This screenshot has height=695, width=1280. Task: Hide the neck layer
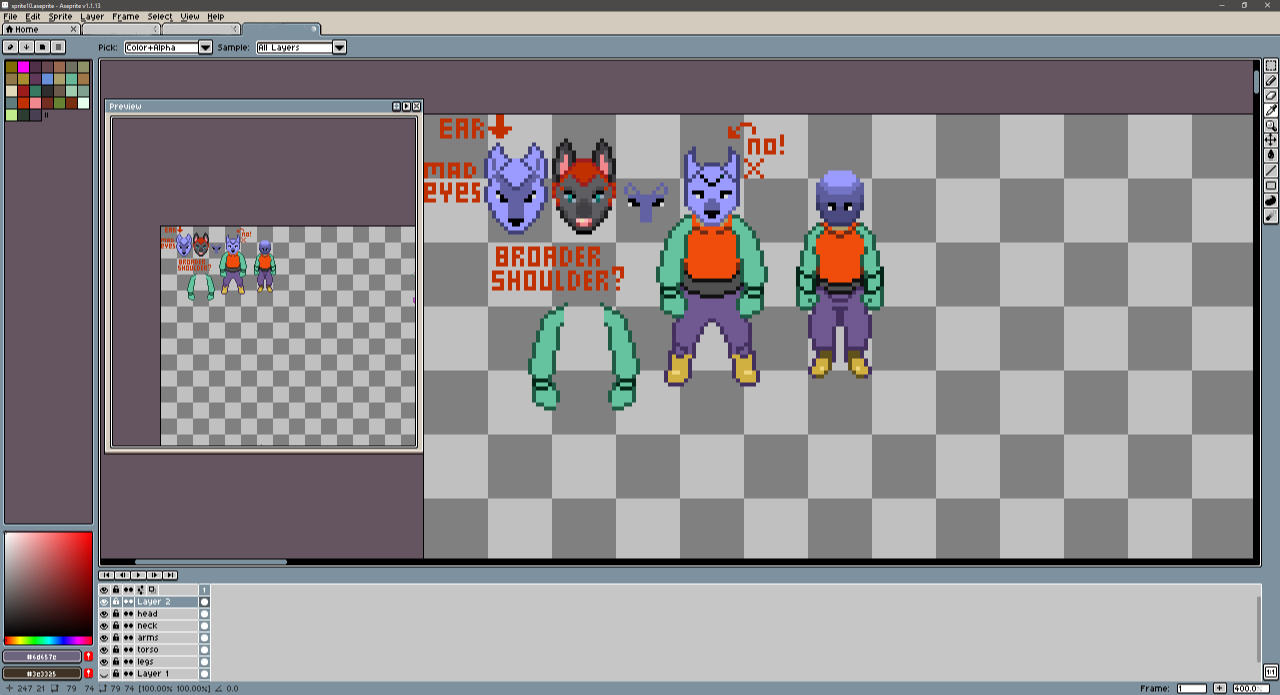coord(104,626)
